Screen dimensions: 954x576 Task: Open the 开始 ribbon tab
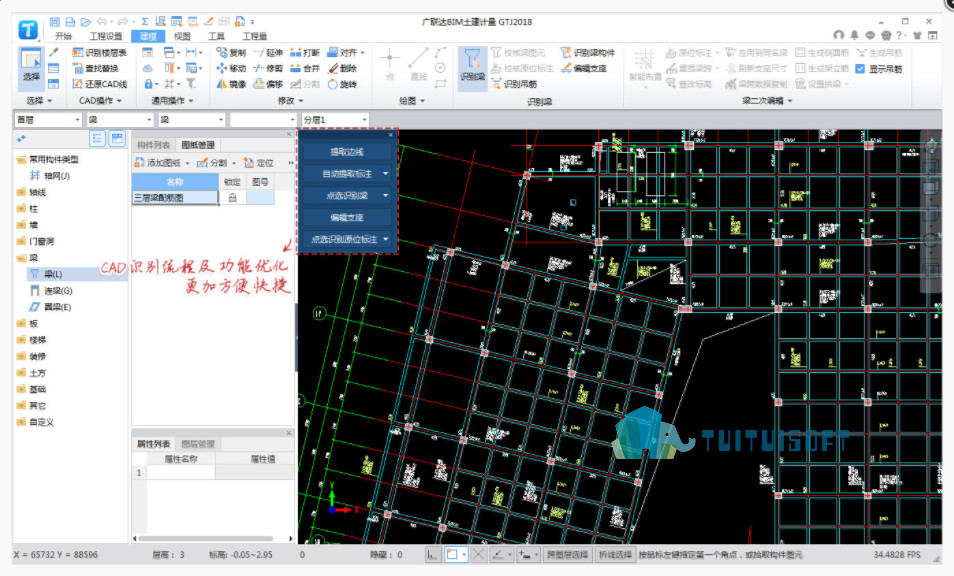(63, 36)
